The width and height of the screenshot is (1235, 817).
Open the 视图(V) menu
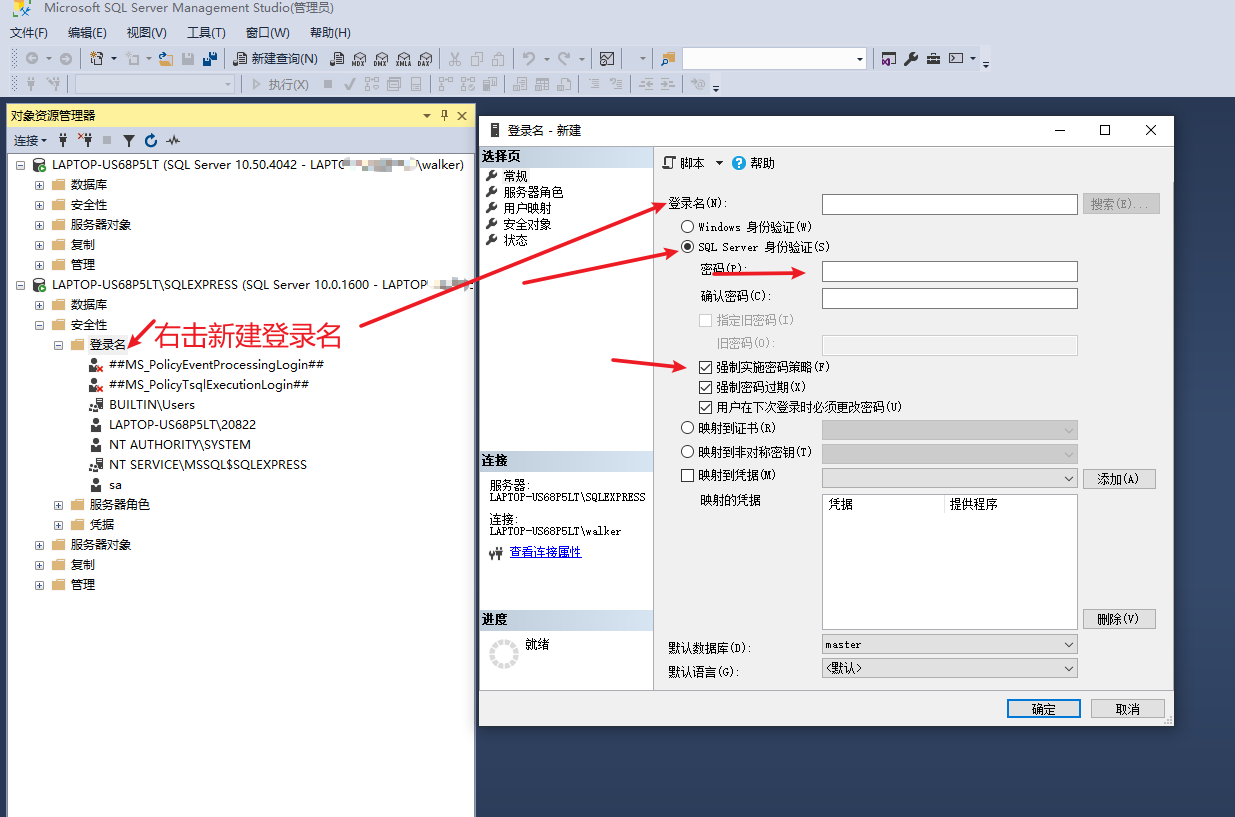(x=146, y=33)
